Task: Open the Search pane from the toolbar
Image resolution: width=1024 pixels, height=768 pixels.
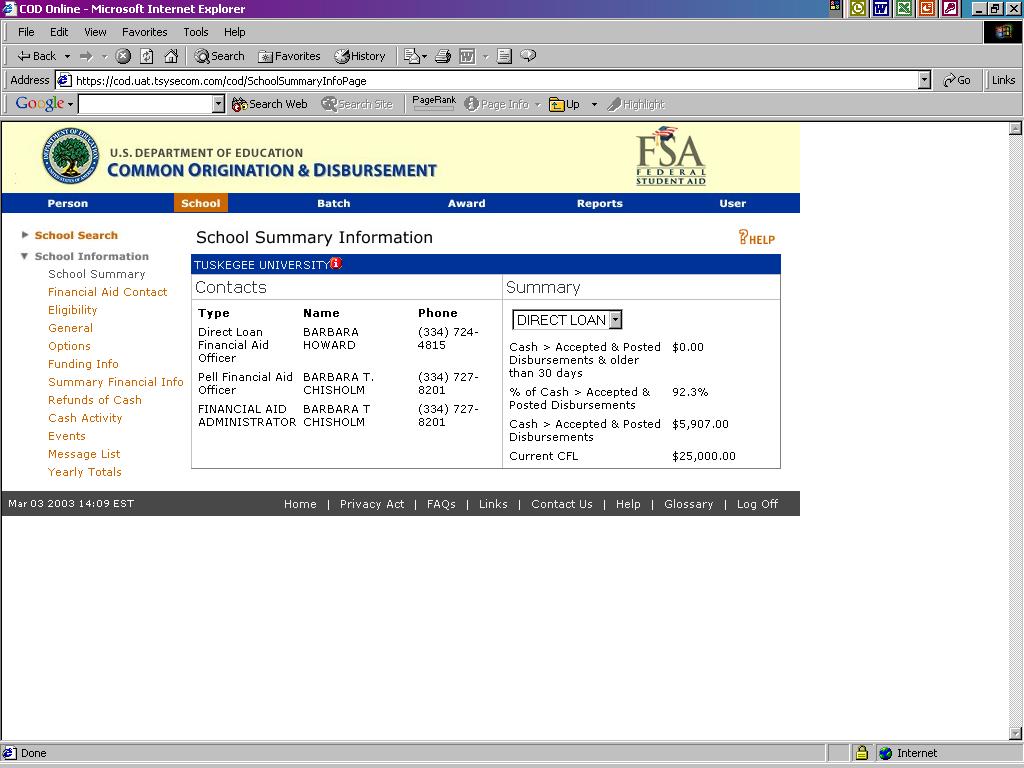Action: coord(219,56)
